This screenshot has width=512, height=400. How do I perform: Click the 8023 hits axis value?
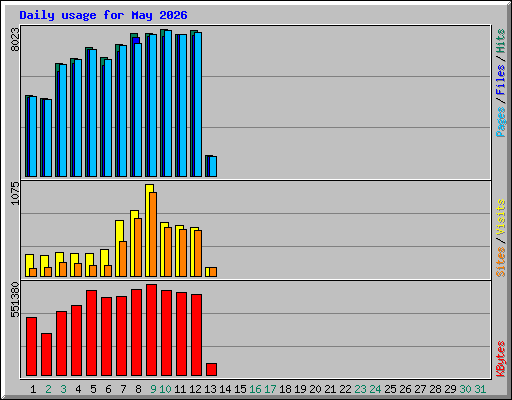coord(15,39)
